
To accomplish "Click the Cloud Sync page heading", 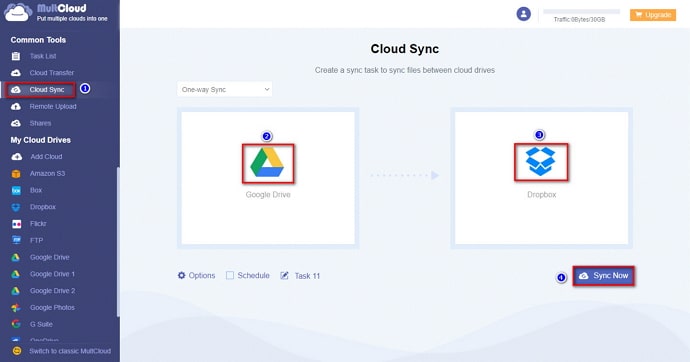I will click(404, 49).
